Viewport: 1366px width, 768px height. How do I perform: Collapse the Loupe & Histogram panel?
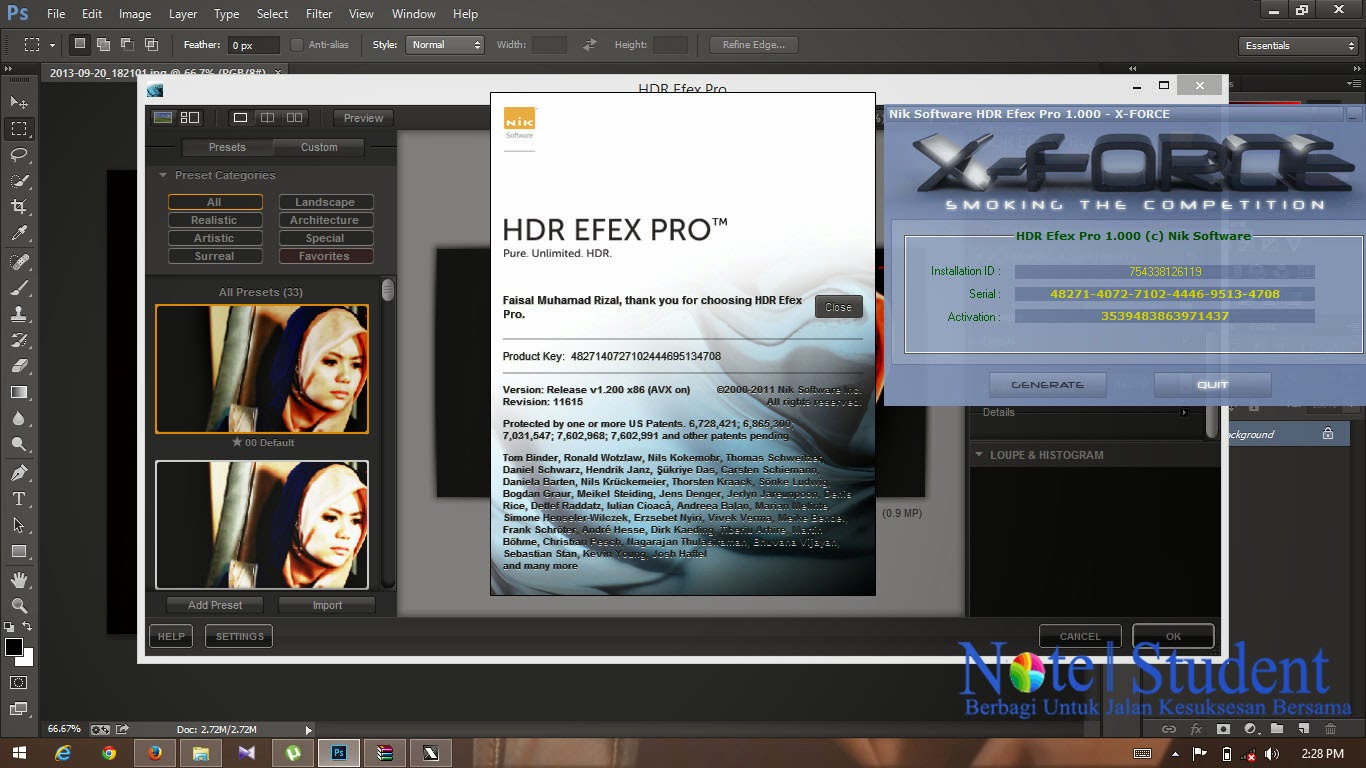coord(978,454)
